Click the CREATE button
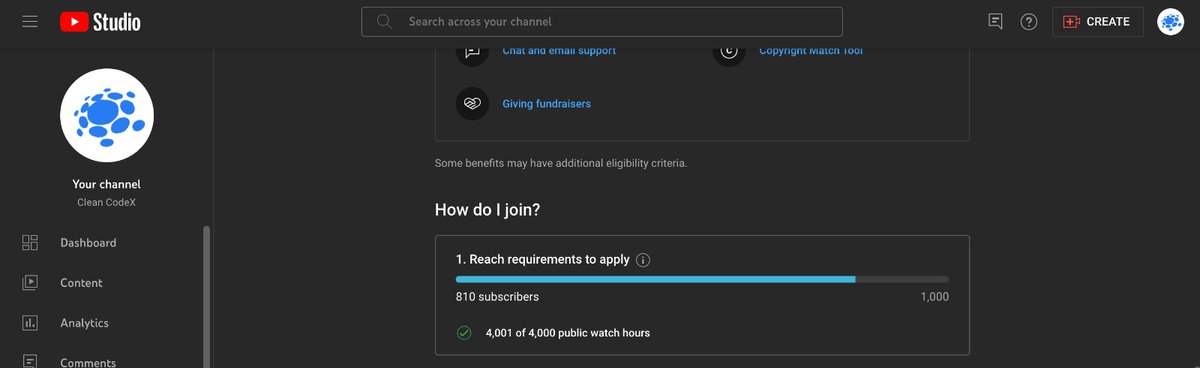Screen dimensions: 1200x368 click(1097, 21)
